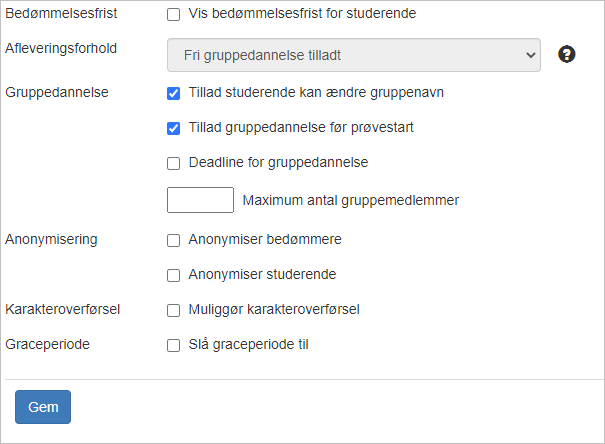The width and height of the screenshot is (605, 444).
Task: Turn on Slå graceperiode til
Action: point(173,345)
